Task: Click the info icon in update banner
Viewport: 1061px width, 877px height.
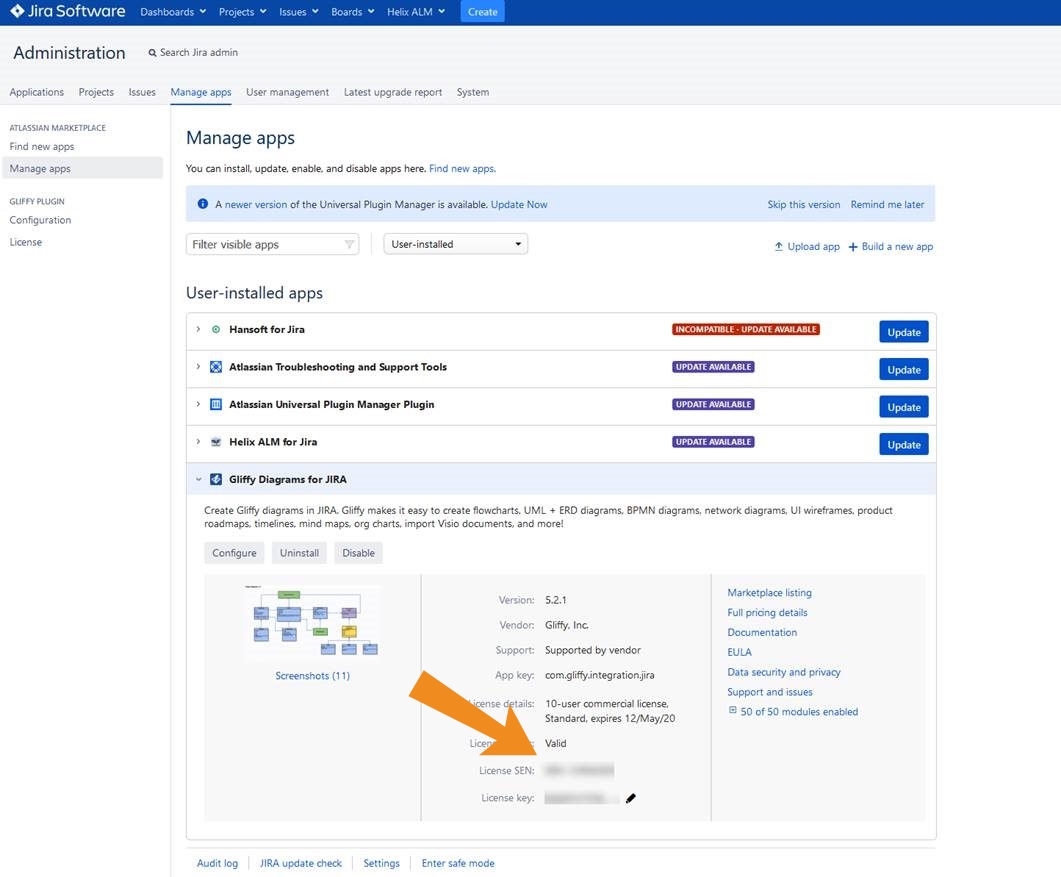Action: [x=202, y=204]
